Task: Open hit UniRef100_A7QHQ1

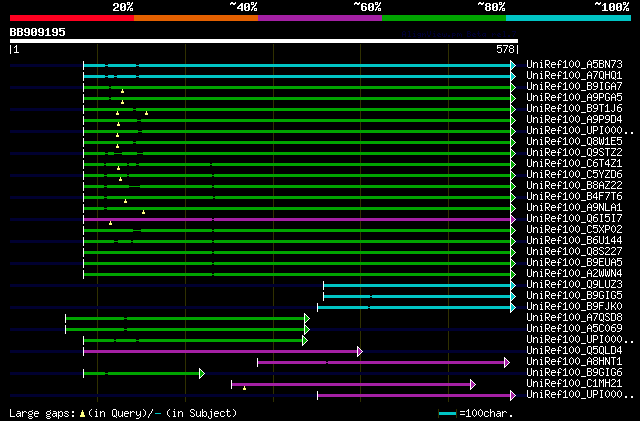Action: point(574,76)
